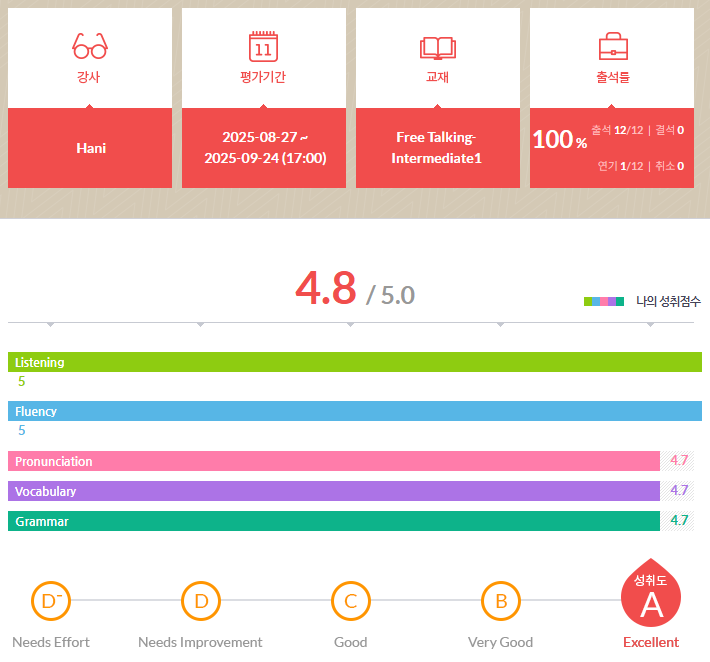Click the open book textbook icon

(437, 46)
